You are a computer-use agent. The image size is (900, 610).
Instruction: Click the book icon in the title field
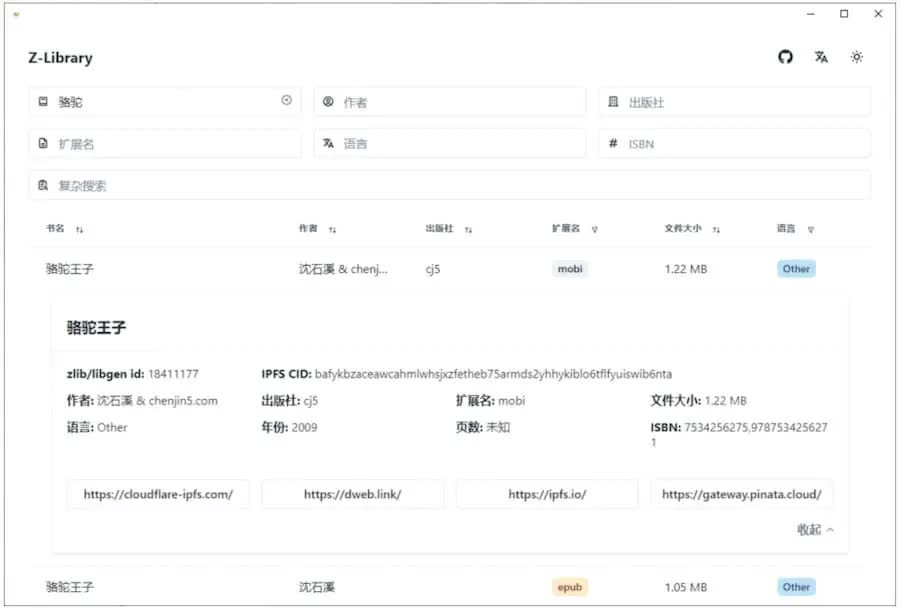(x=41, y=101)
